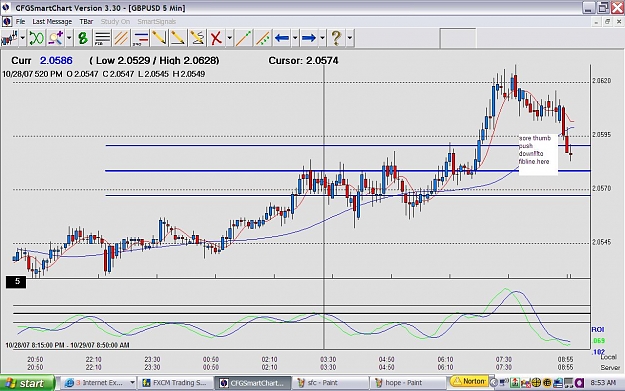Click the Cursor: 2.0574 readout
Image resolution: width=625 pixels, height=391 pixels.
pyautogui.click(x=303, y=61)
